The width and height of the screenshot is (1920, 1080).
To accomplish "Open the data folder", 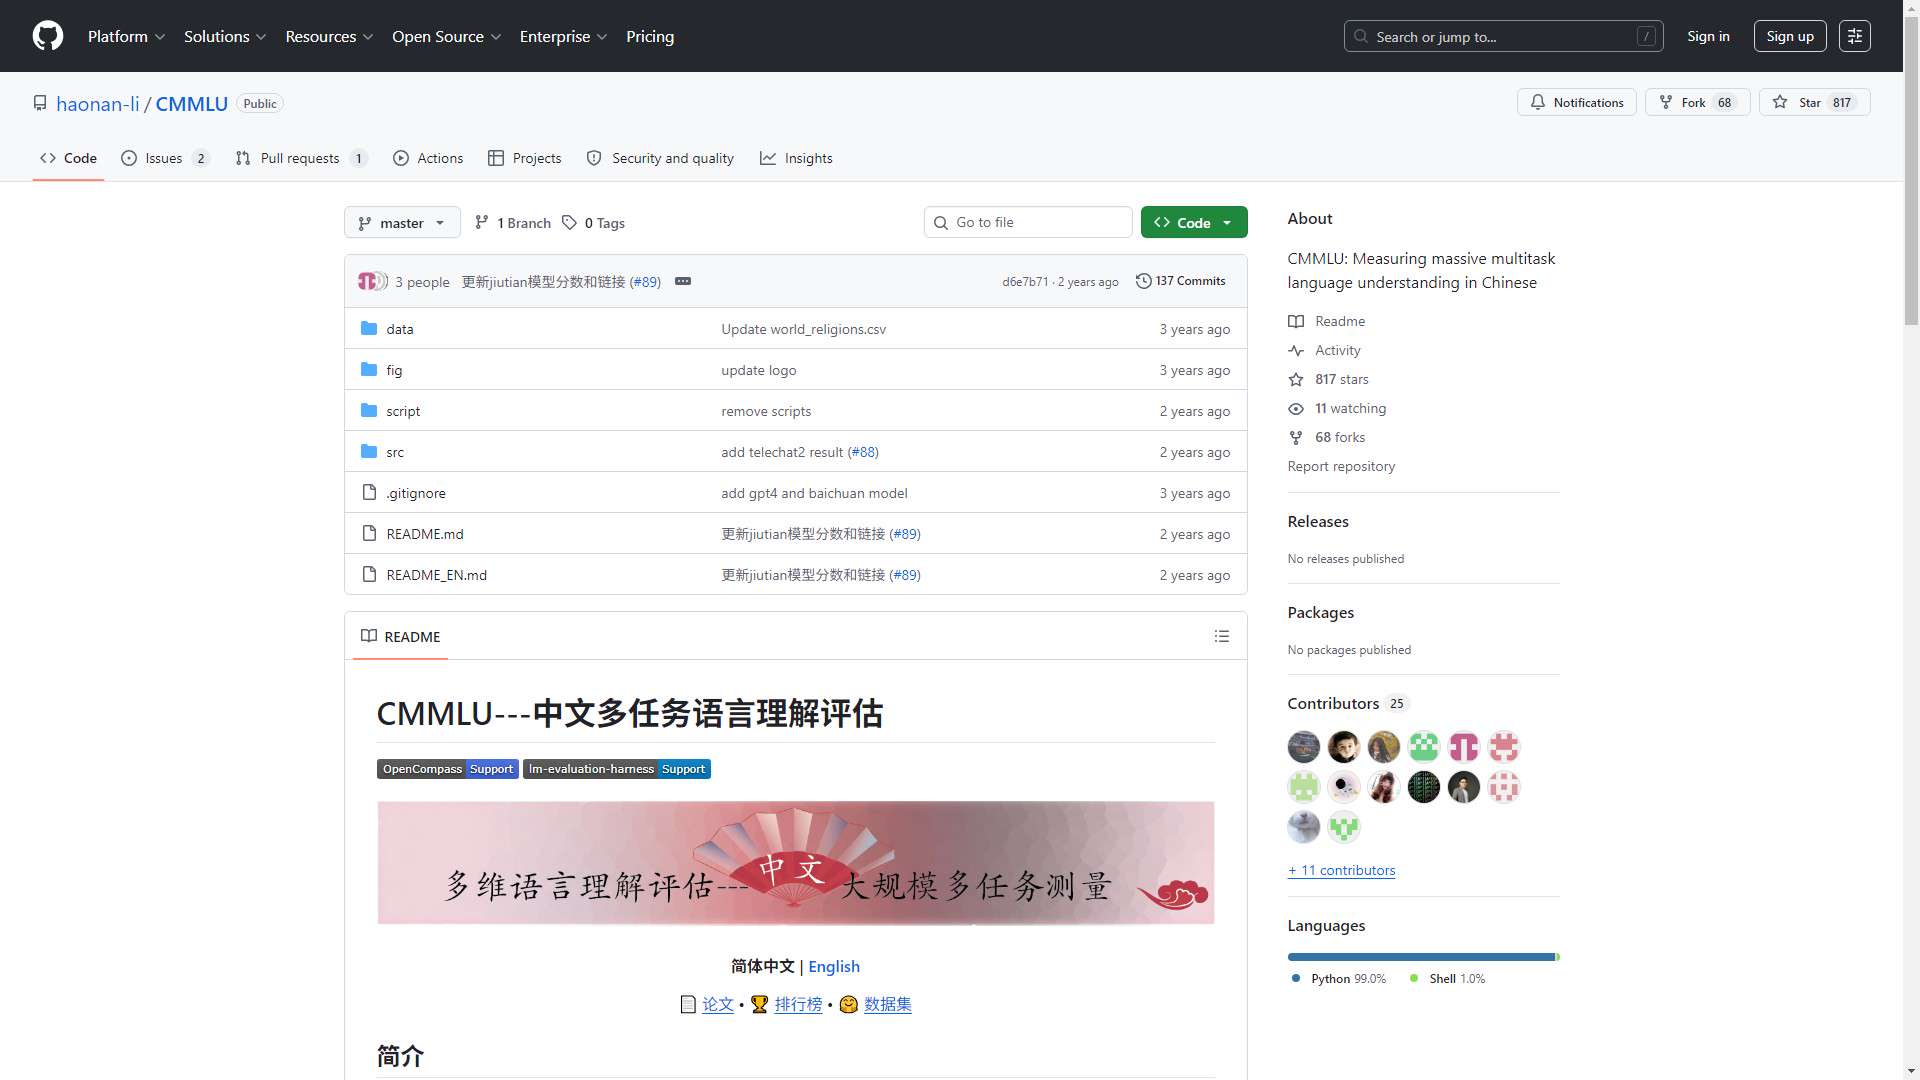I will click(x=400, y=329).
